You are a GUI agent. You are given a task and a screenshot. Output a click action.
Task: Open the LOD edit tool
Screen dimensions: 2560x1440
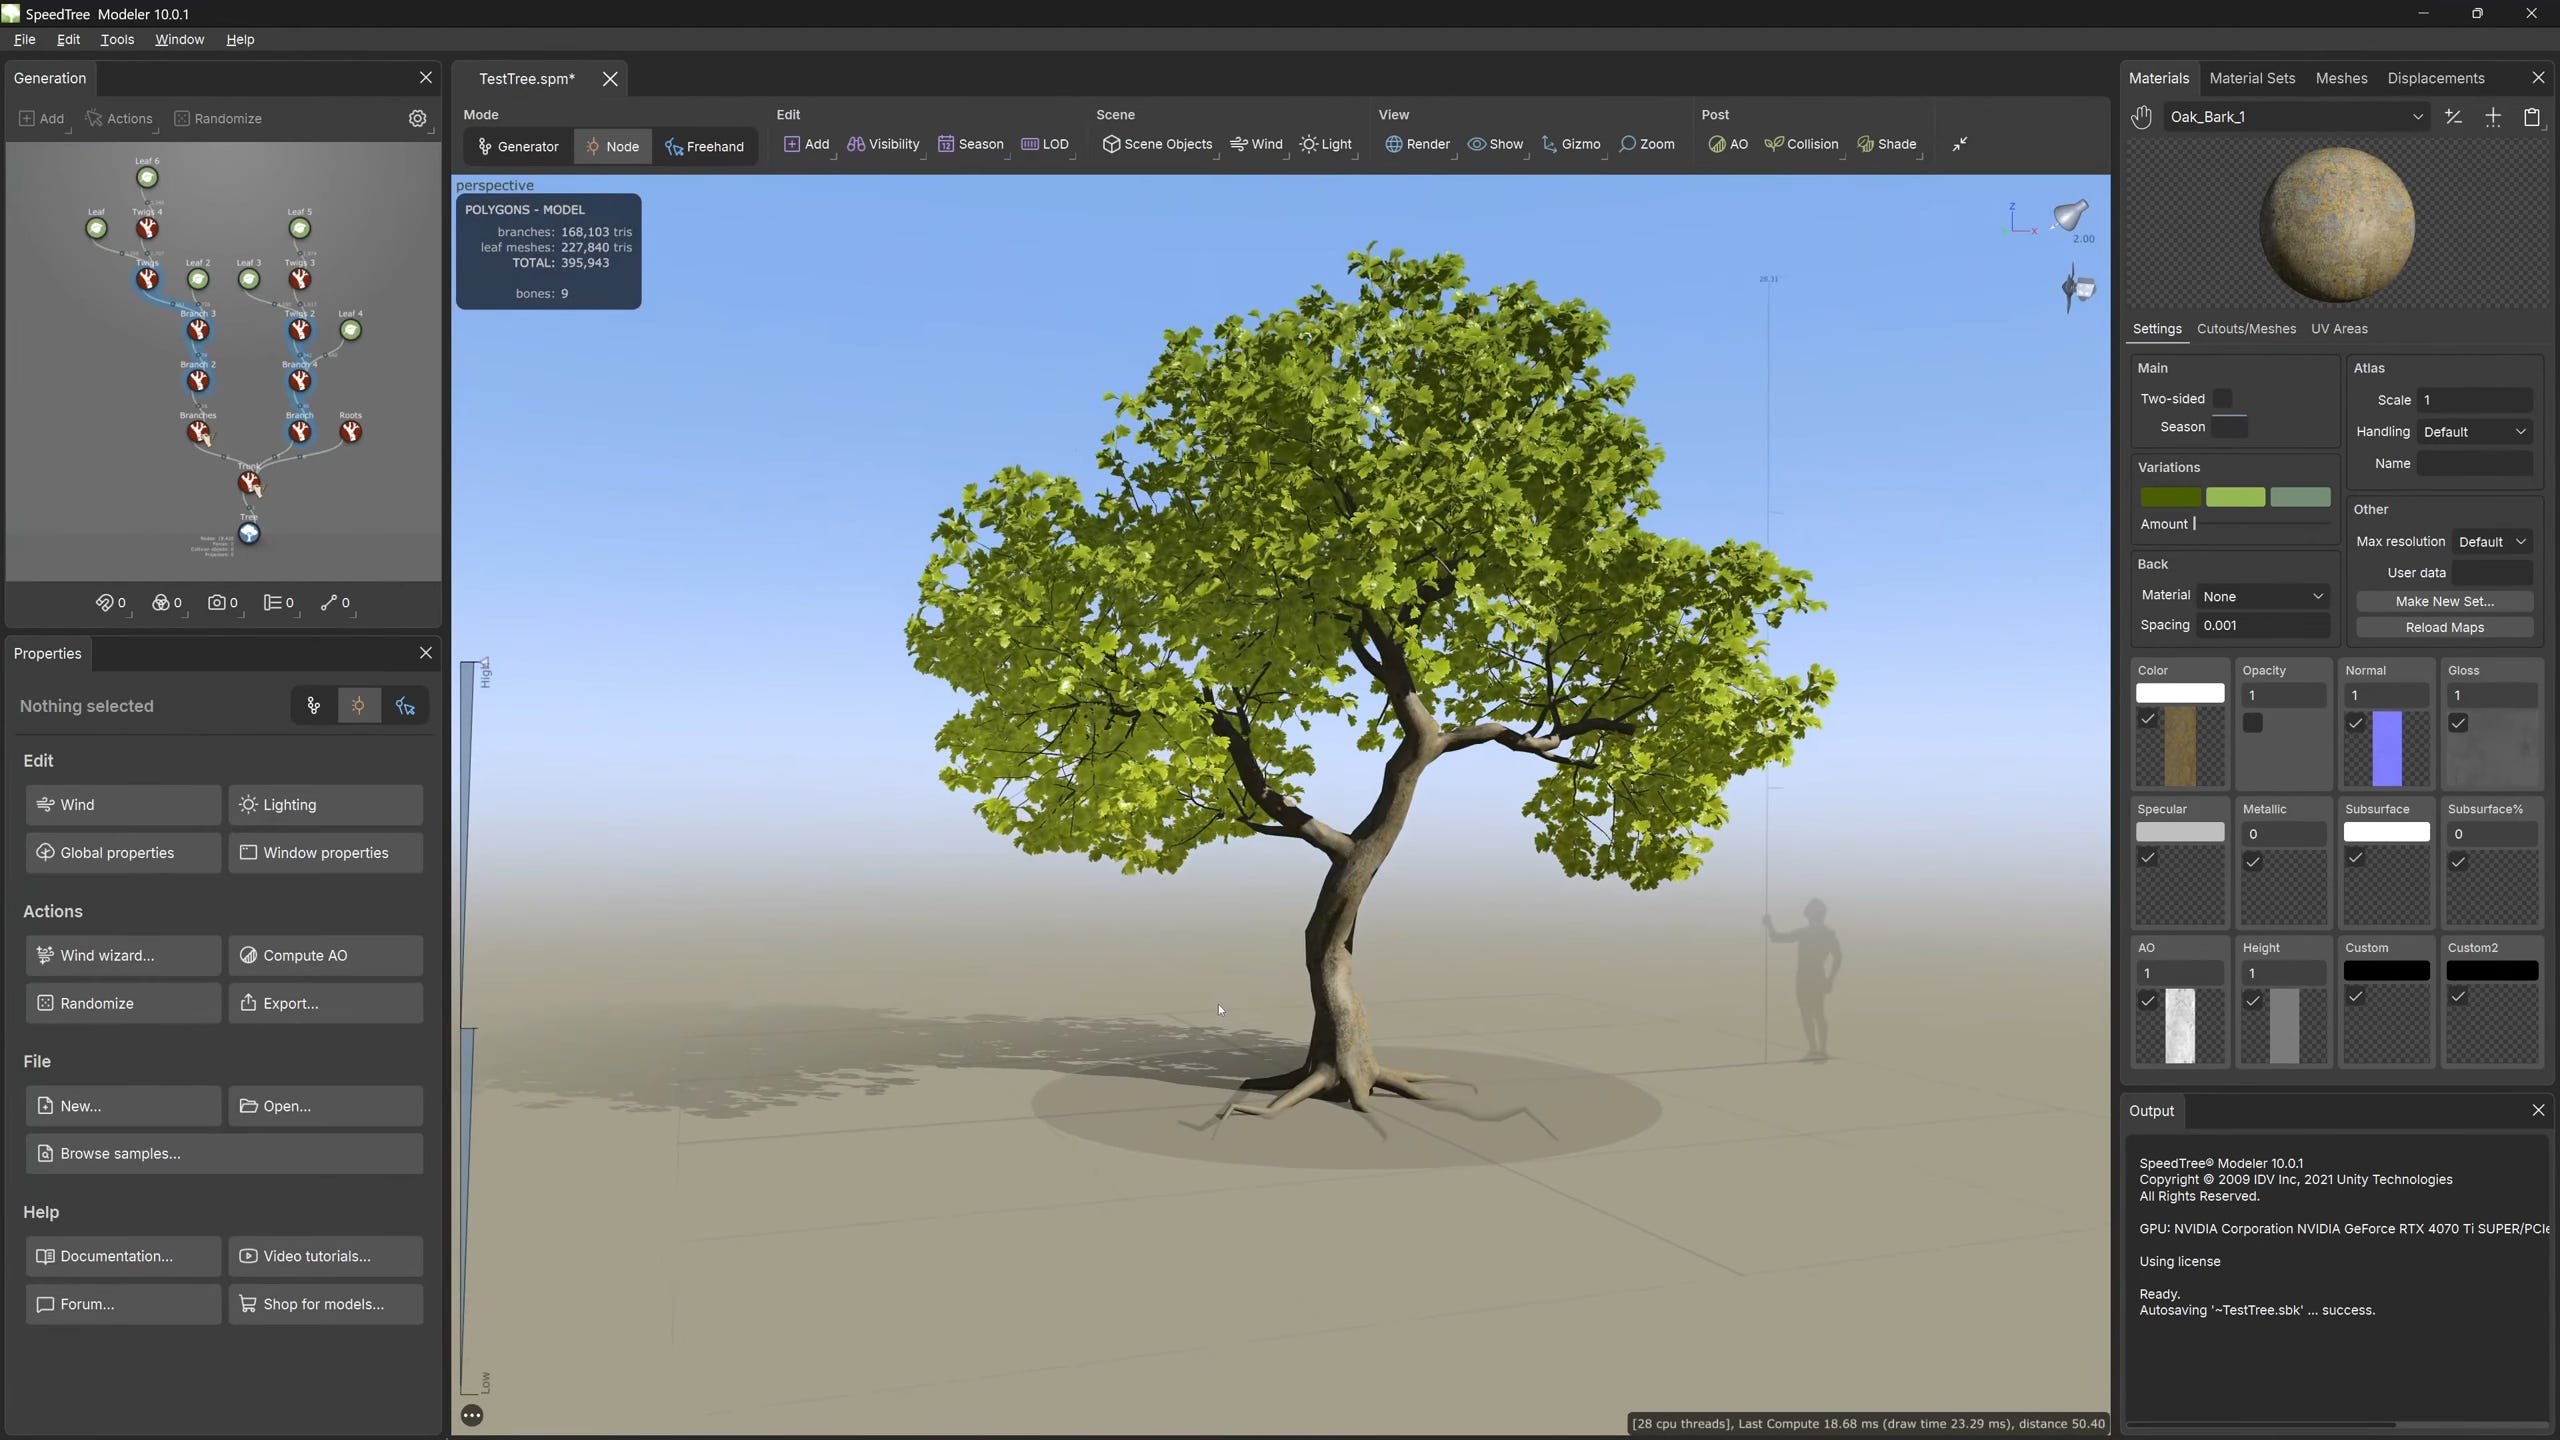pos(1044,144)
